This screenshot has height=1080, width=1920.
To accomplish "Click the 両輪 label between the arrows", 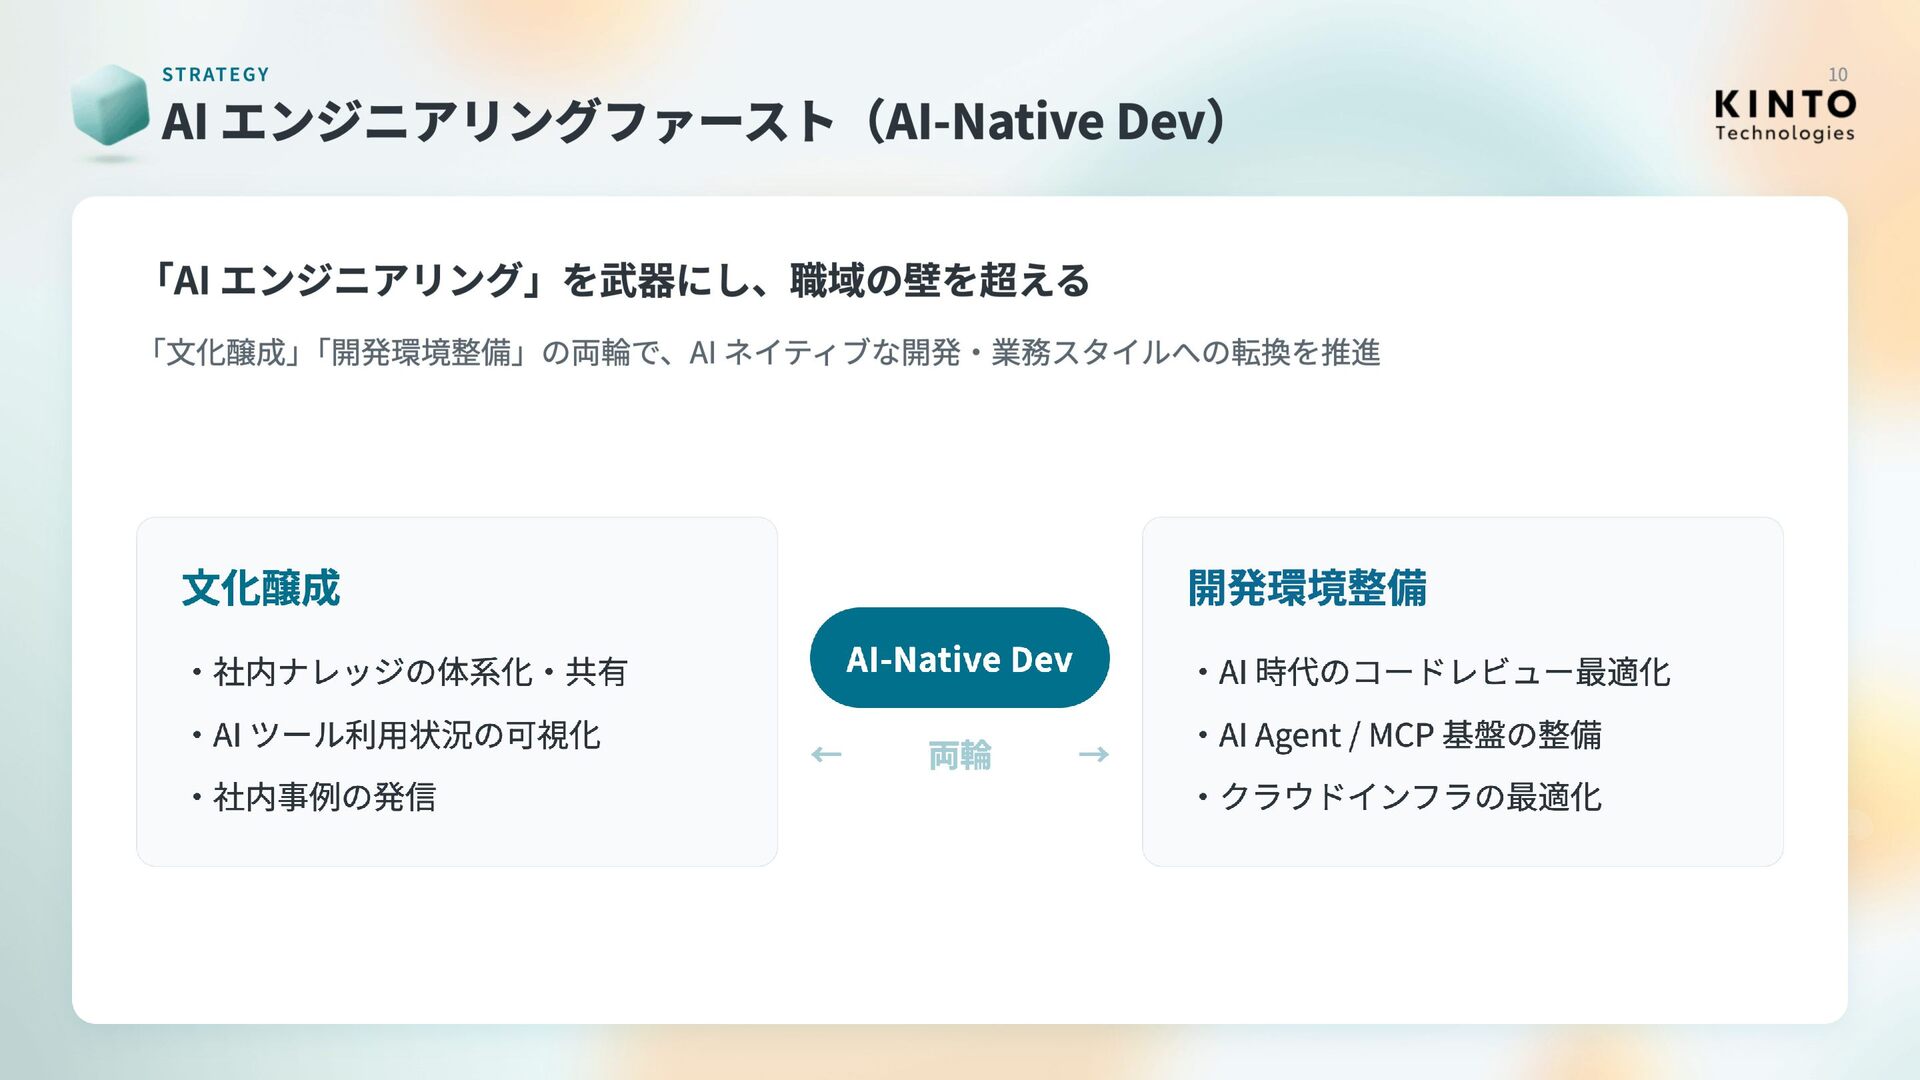I will coord(960,755).
